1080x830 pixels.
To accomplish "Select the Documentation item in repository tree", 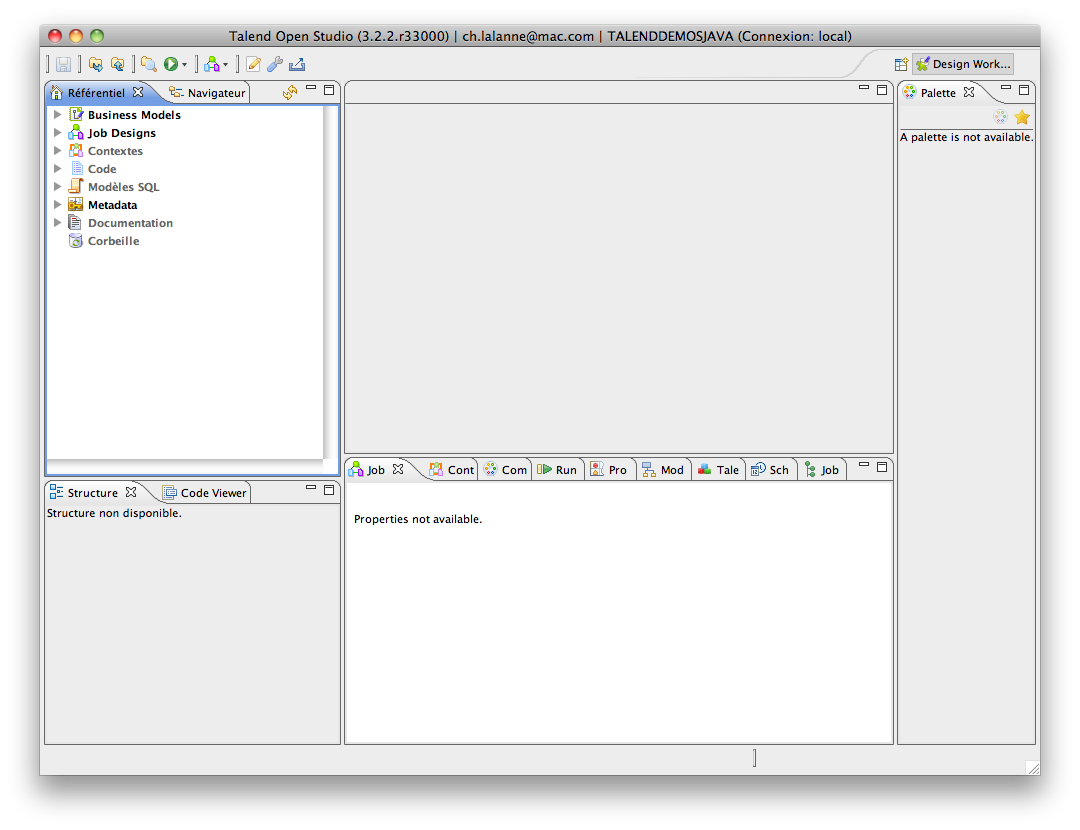I will point(130,223).
